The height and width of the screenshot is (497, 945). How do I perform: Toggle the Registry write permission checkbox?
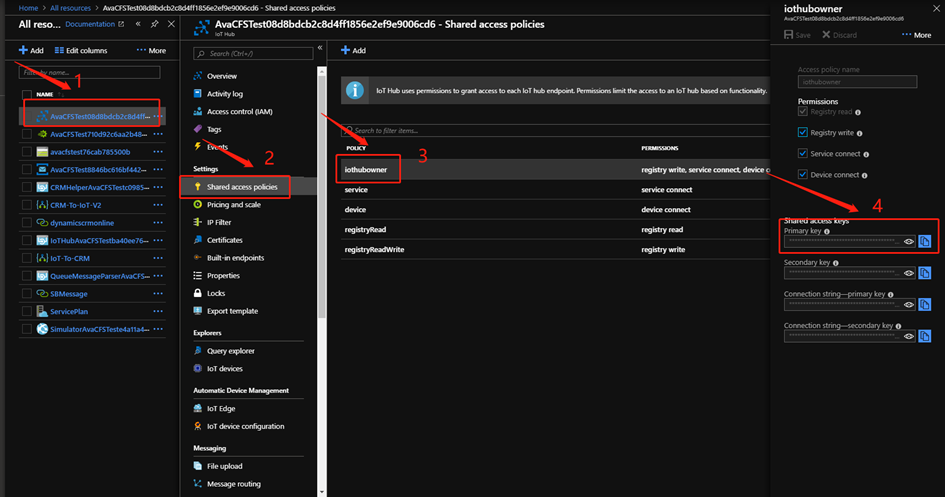[802, 132]
